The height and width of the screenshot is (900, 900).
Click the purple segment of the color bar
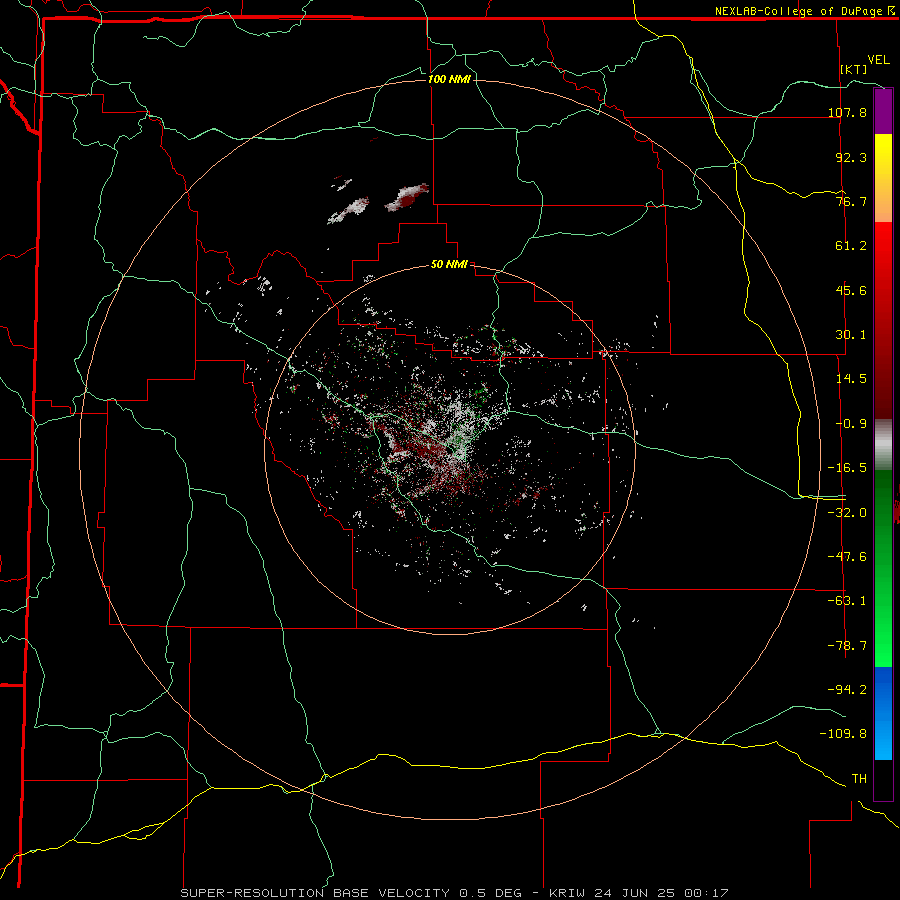click(x=883, y=112)
